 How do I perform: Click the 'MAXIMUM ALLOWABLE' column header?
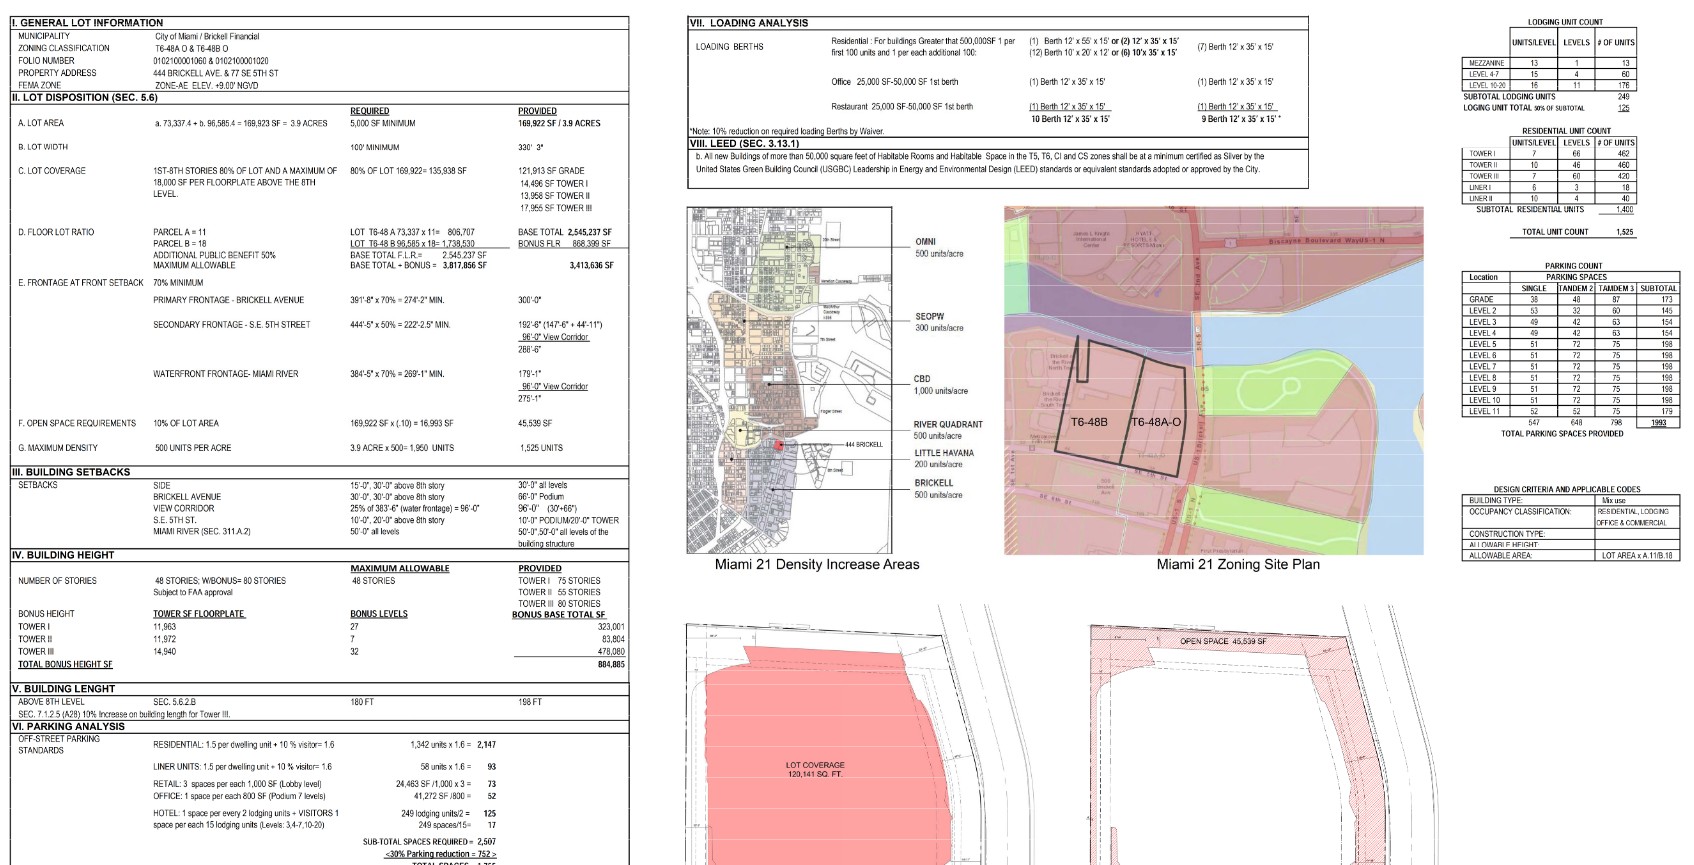tap(400, 568)
